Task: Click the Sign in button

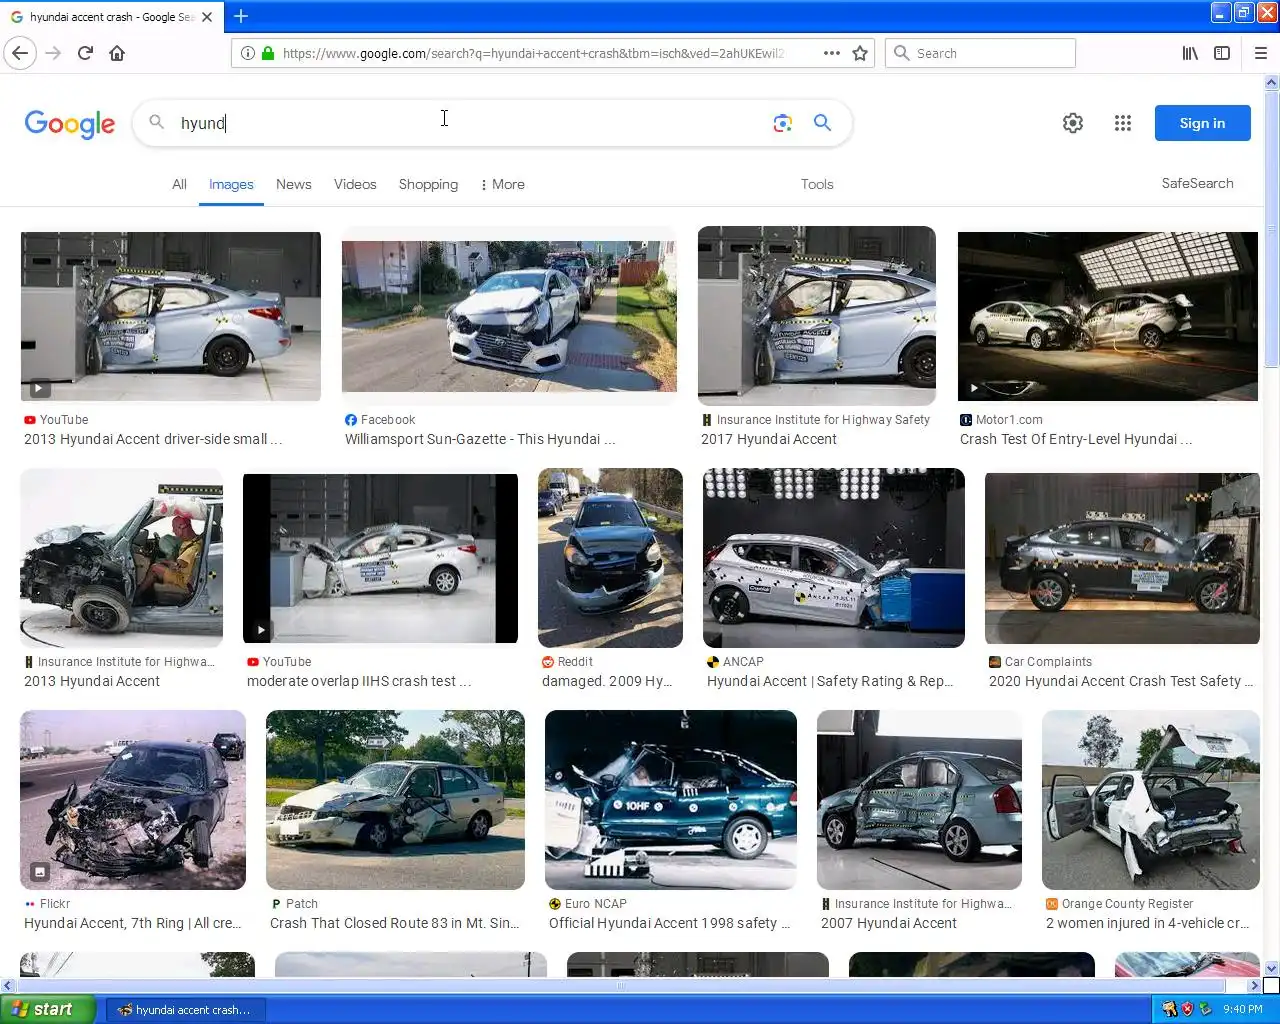Action: (x=1202, y=123)
